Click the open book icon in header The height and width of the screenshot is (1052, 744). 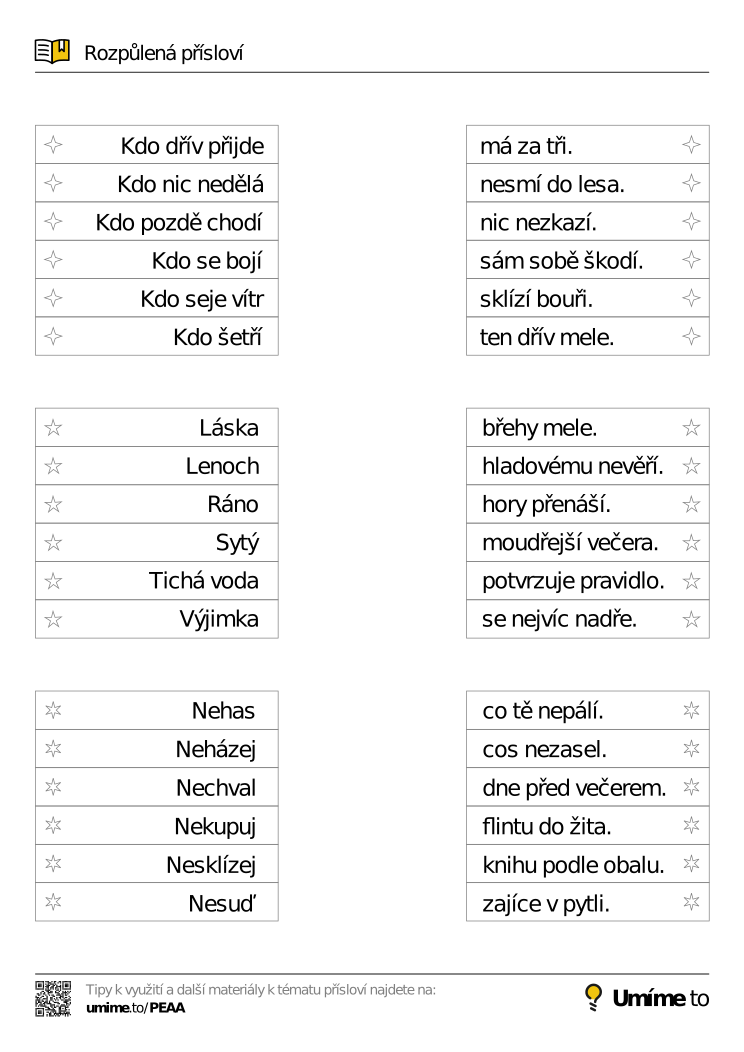click(52, 50)
